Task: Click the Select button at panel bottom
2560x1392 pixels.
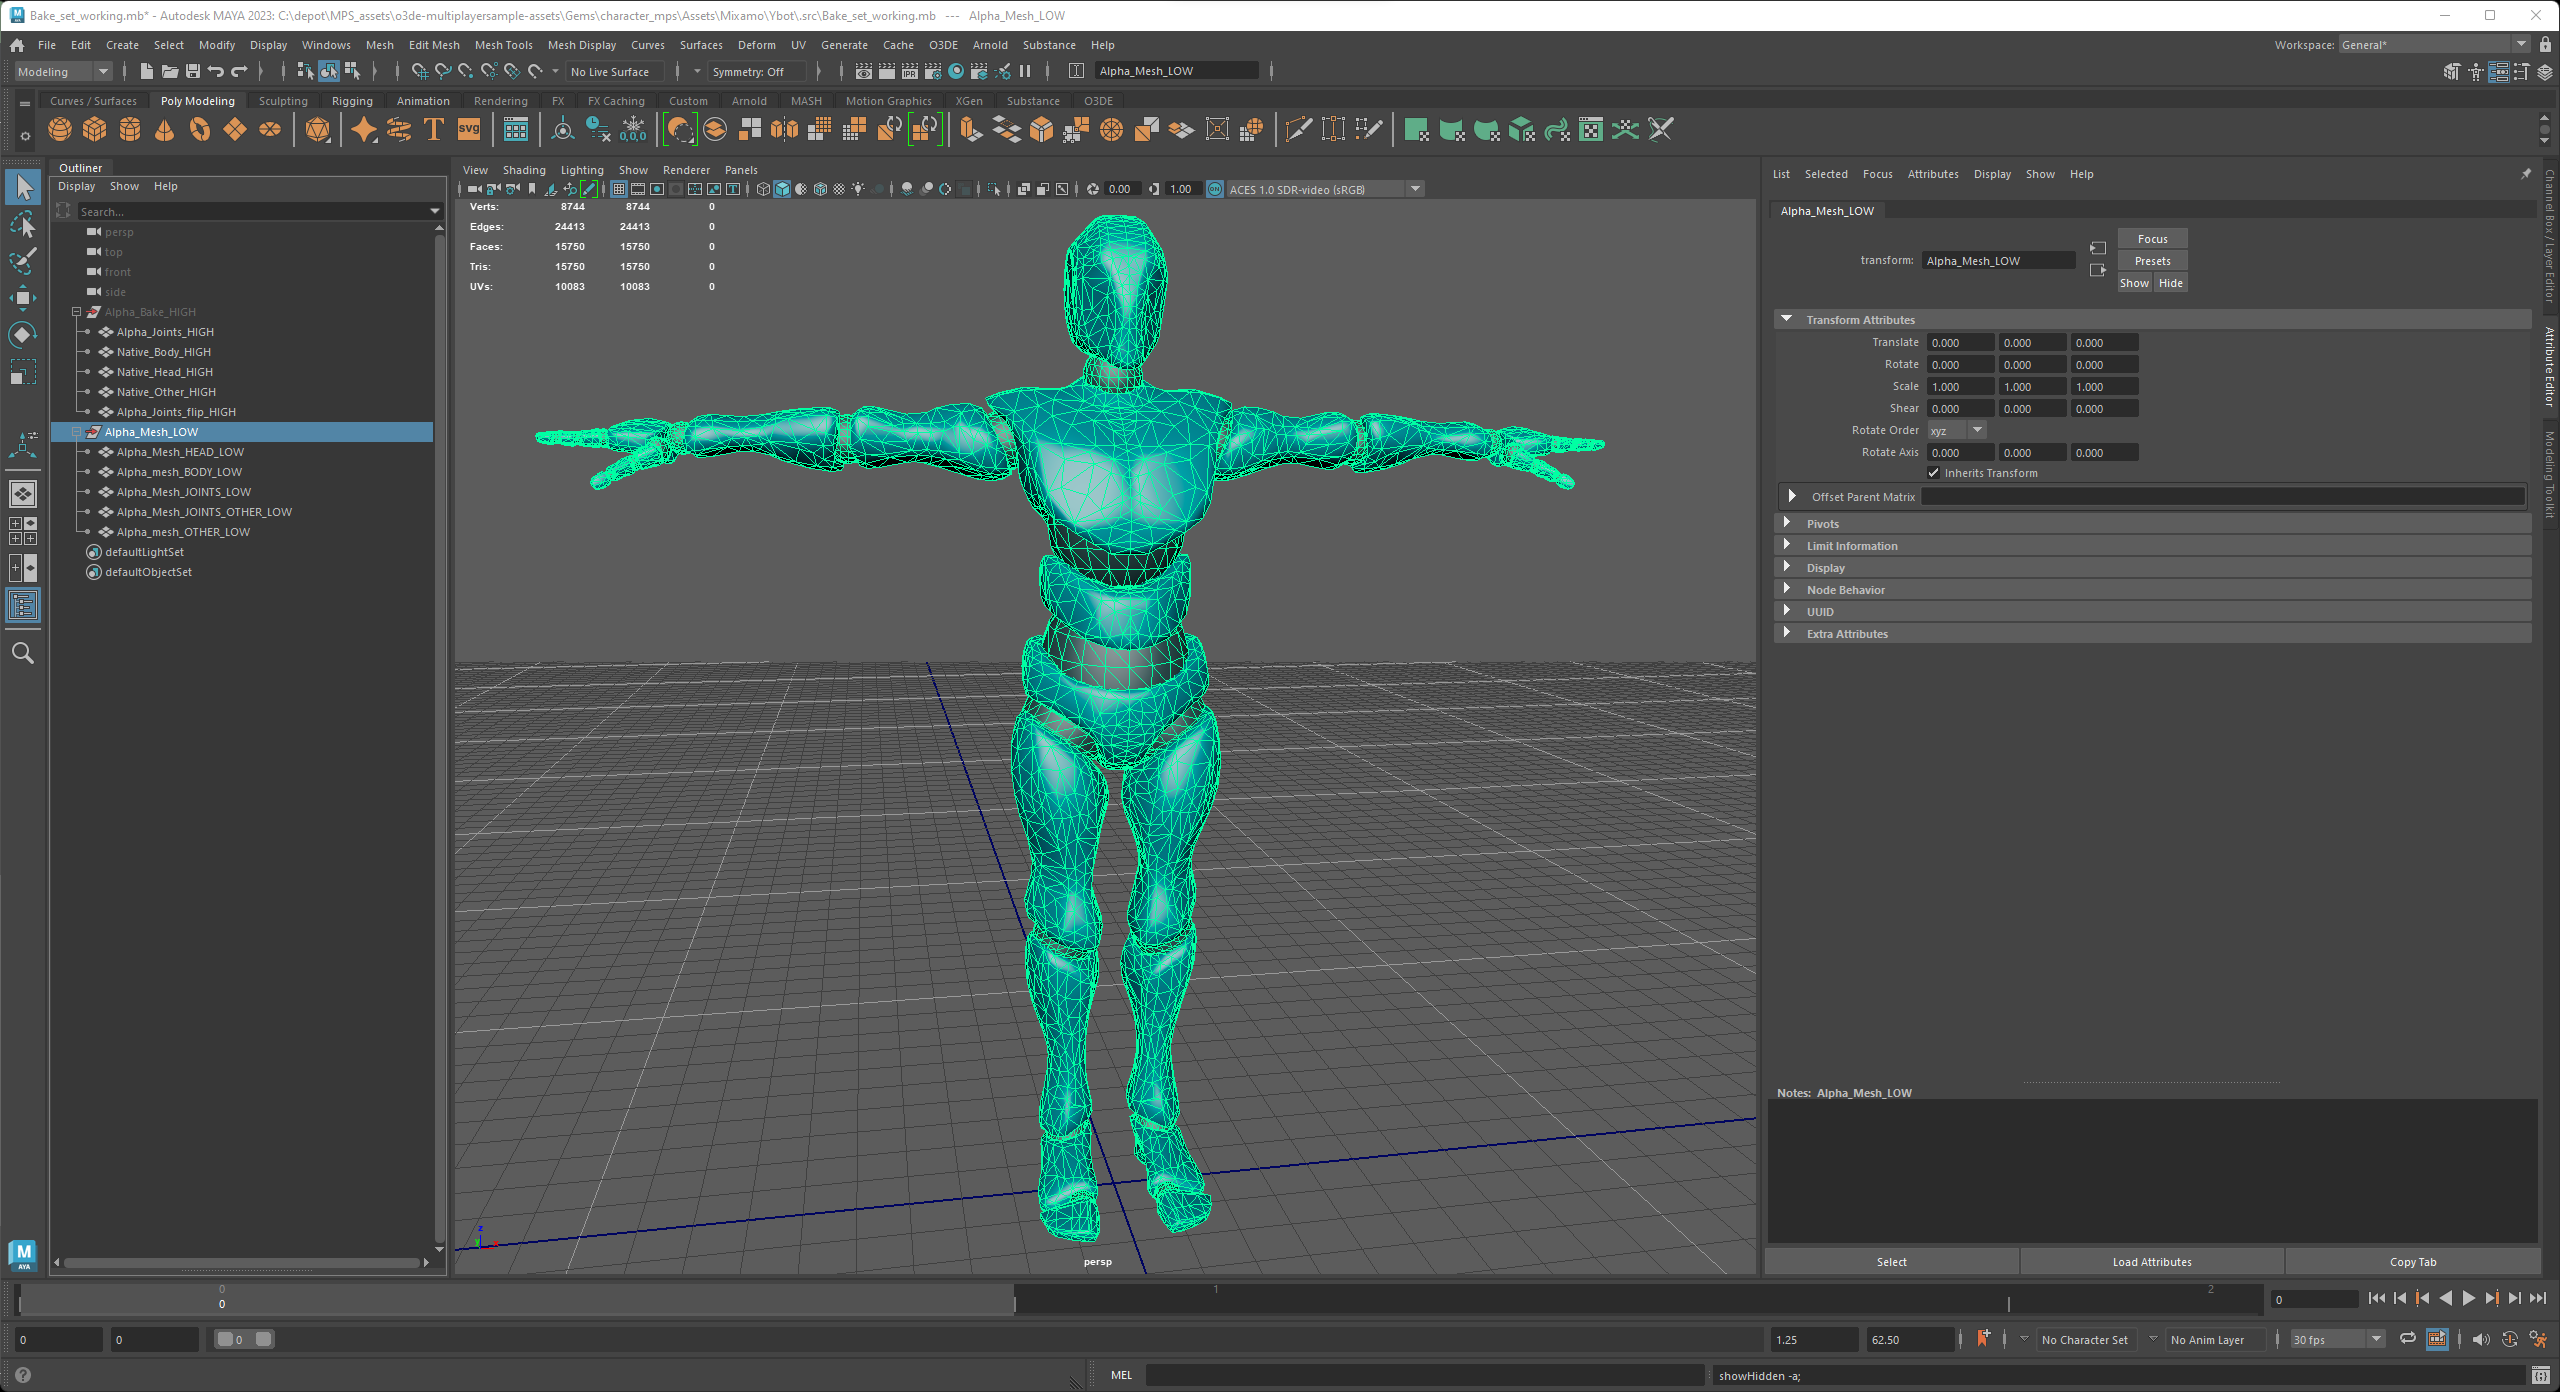Action: click(x=1891, y=1262)
